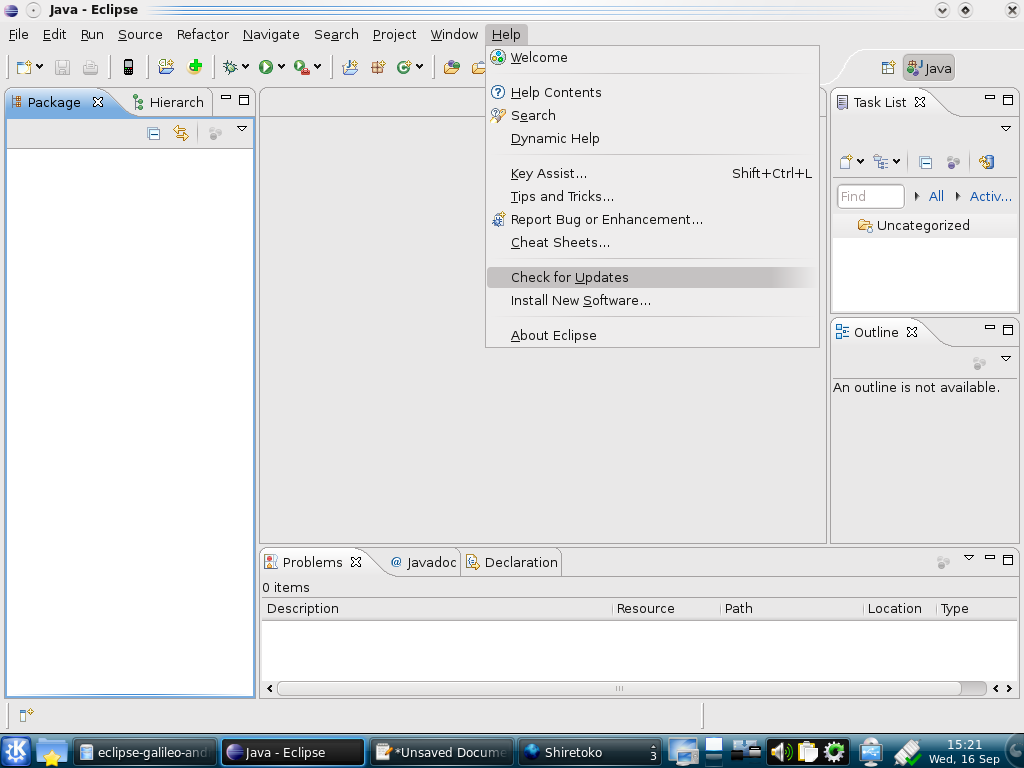Switch to the Problems tab
1024x768 pixels.
pyautogui.click(x=312, y=562)
